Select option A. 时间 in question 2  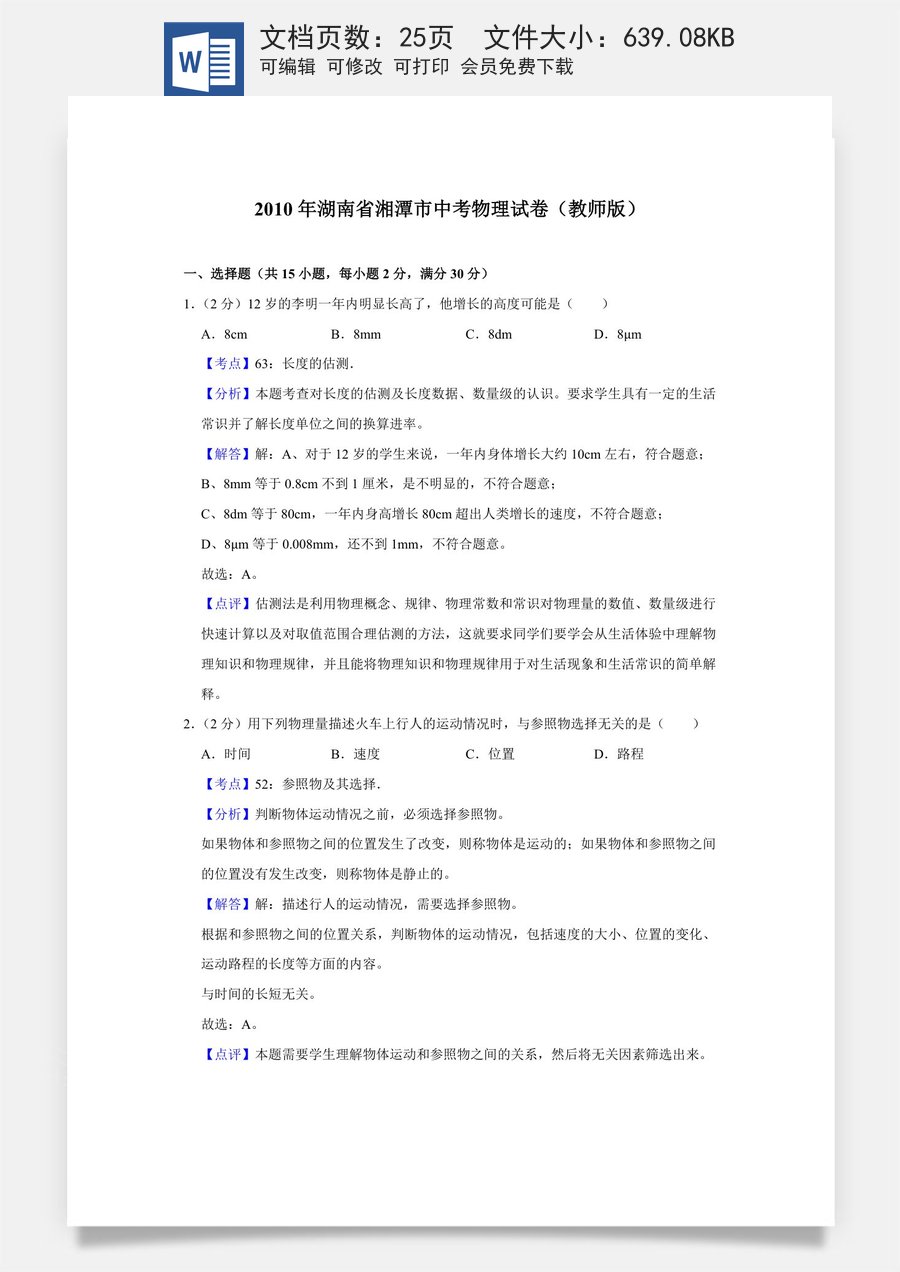(x=226, y=754)
